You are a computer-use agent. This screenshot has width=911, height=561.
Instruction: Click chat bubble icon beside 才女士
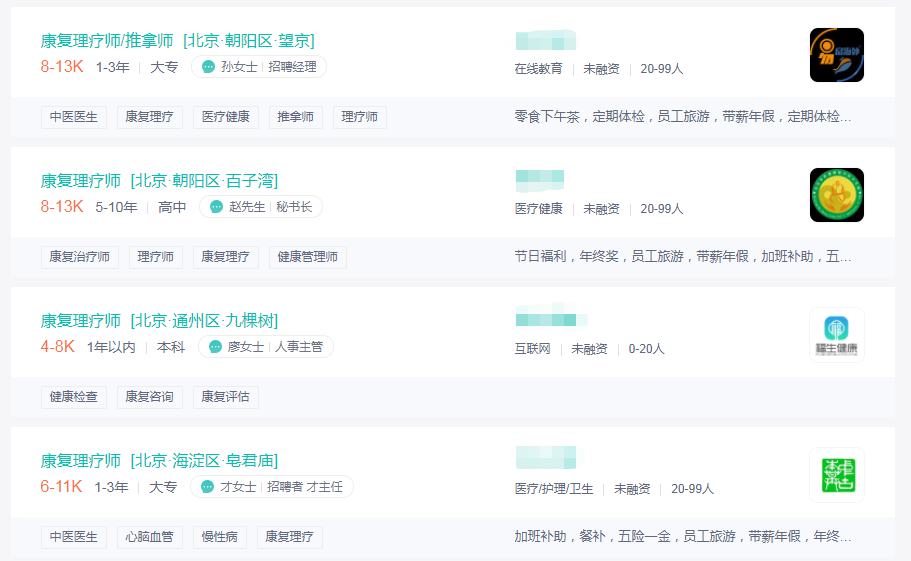pyautogui.click(x=207, y=487)
